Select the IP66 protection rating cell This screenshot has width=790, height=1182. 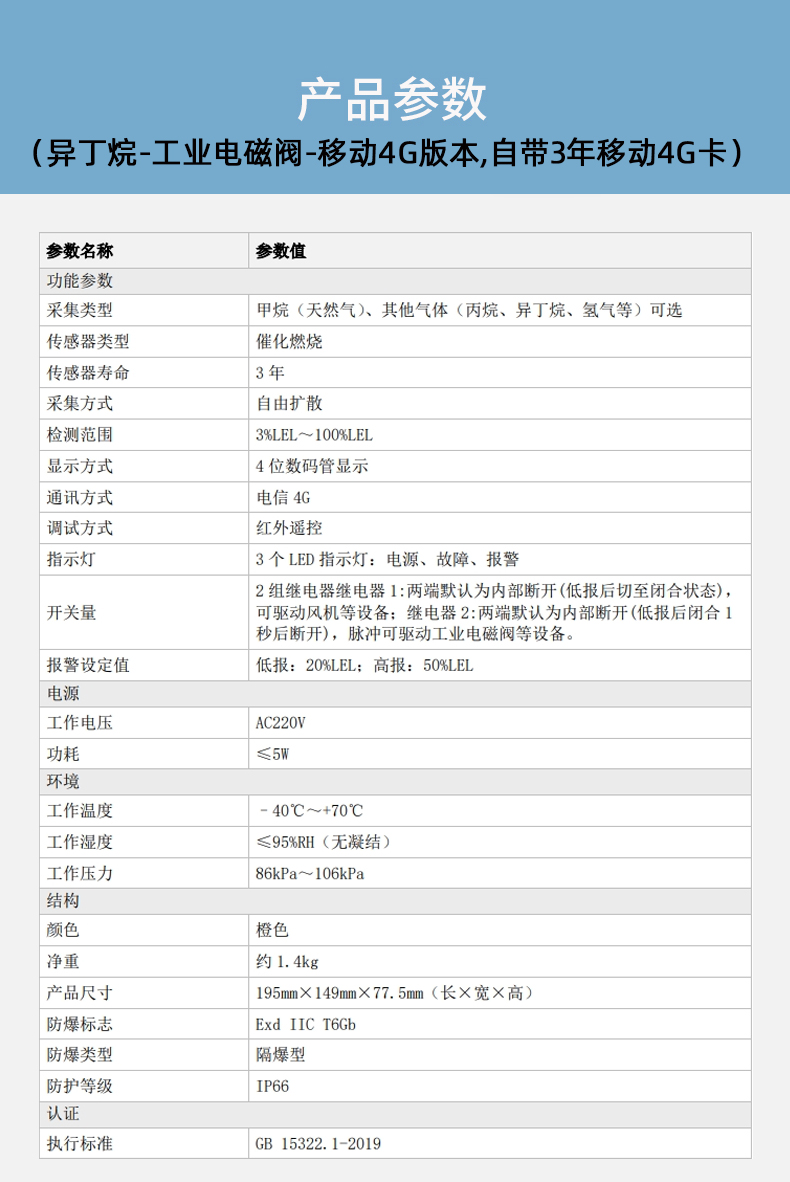[x=272, y=1086]
